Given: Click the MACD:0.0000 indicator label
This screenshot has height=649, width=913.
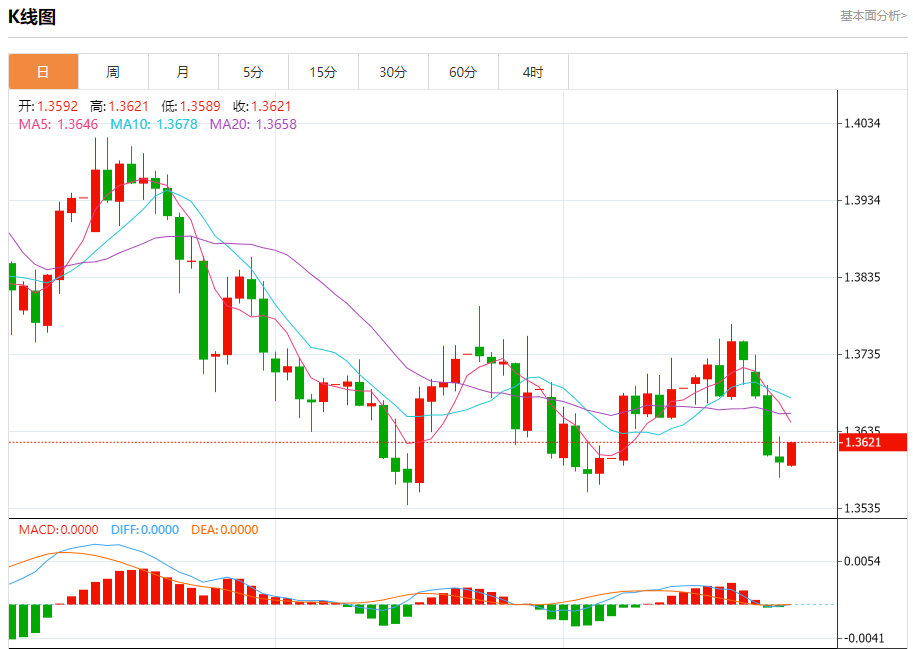Looking at the screenshot, I should 58,530.
